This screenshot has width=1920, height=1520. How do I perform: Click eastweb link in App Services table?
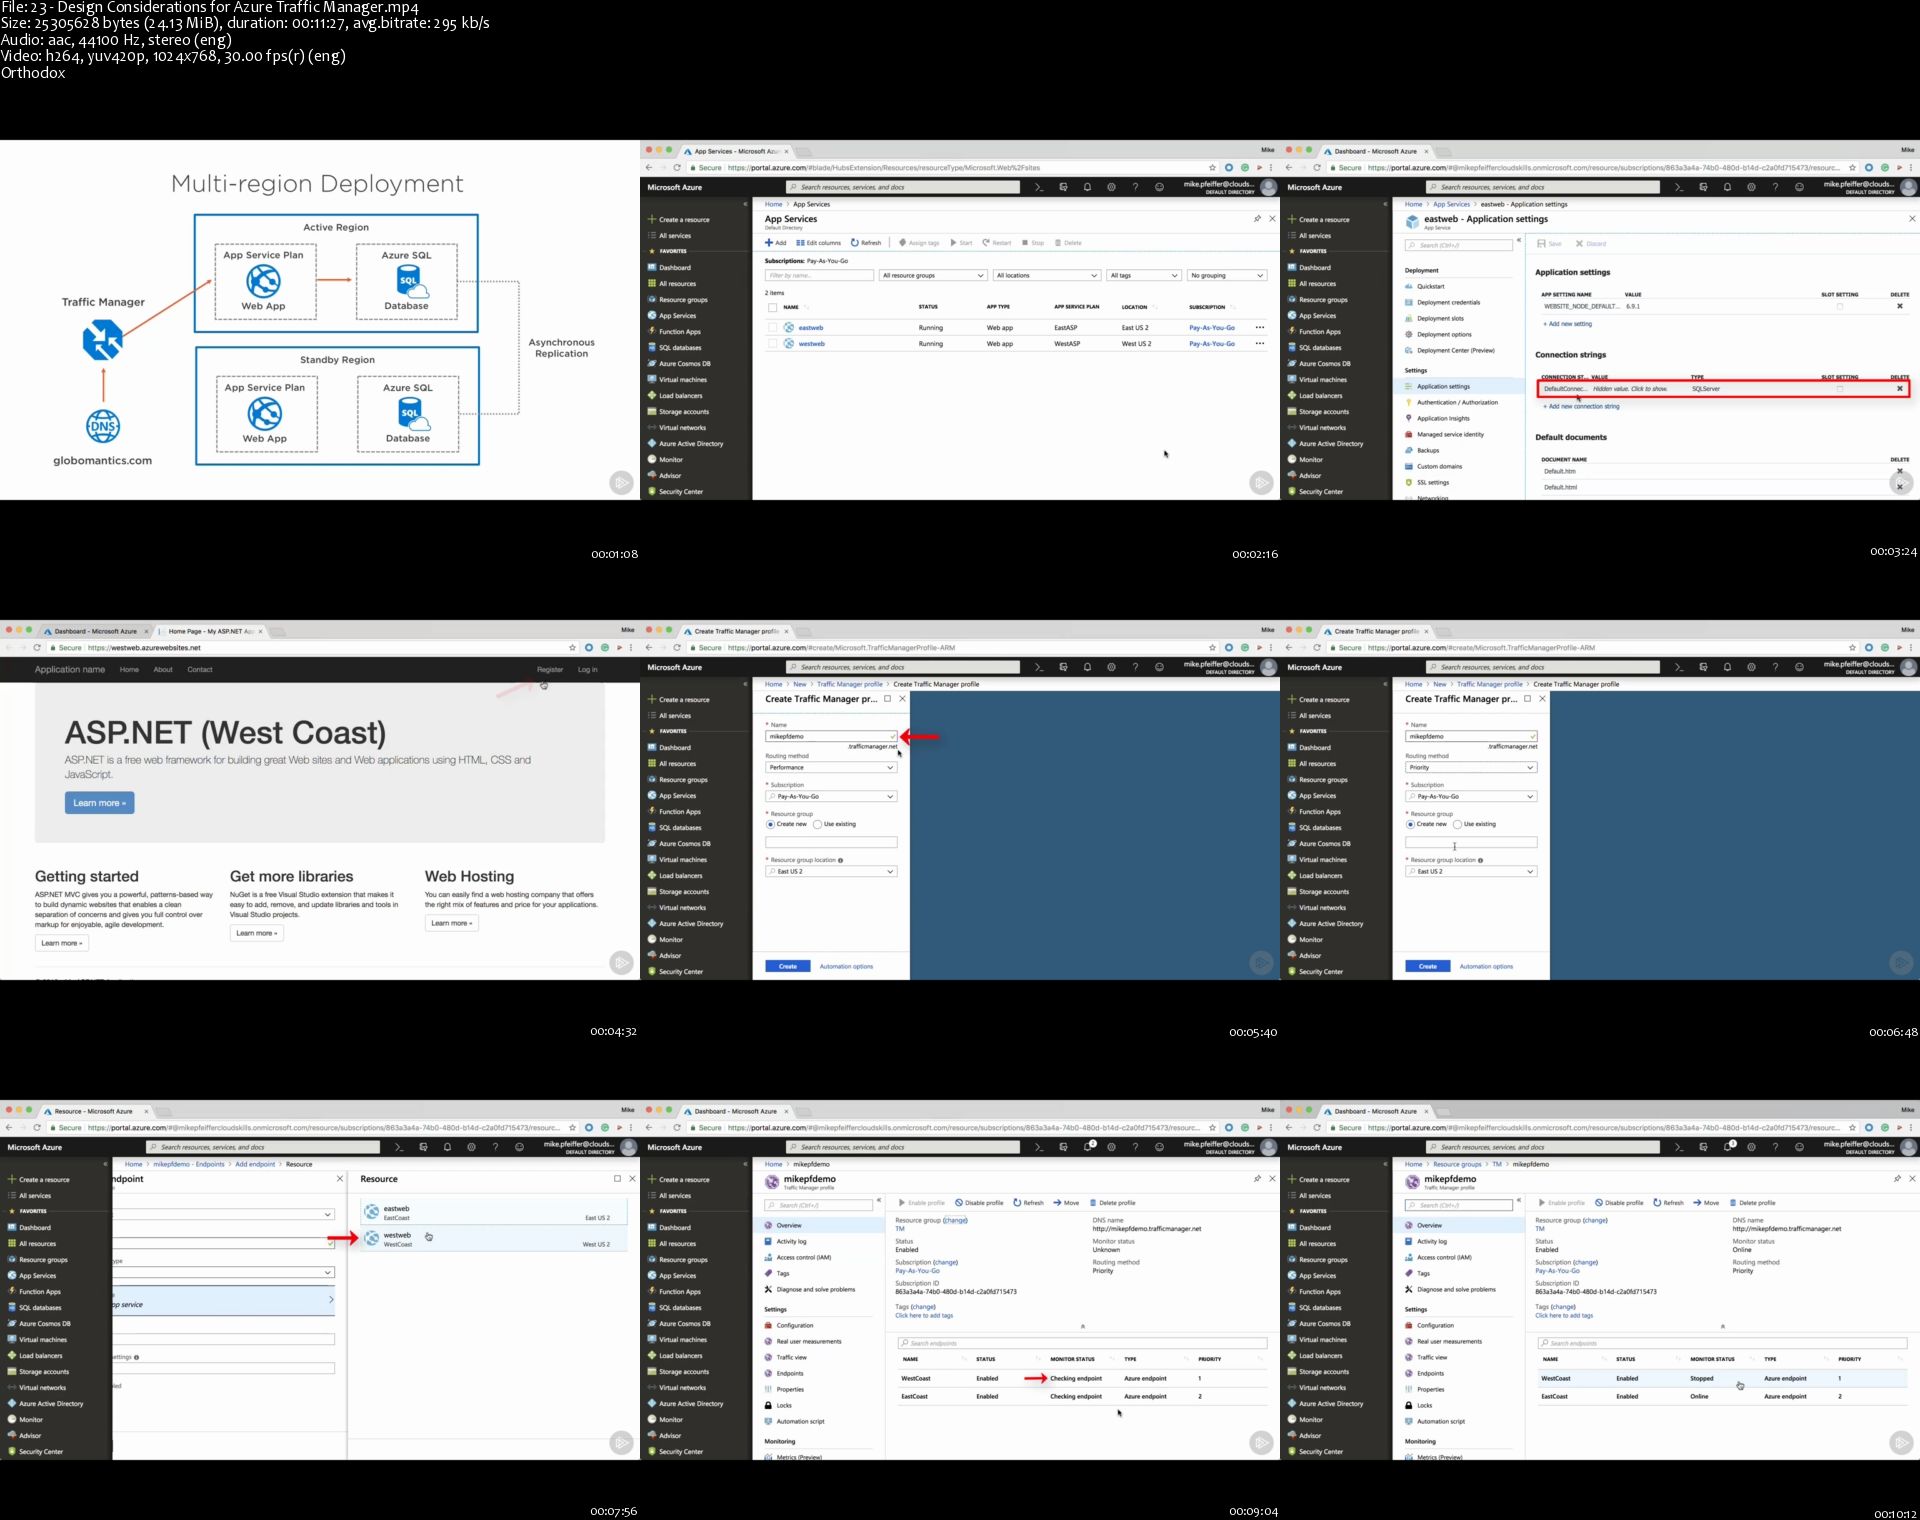point(811,328)
